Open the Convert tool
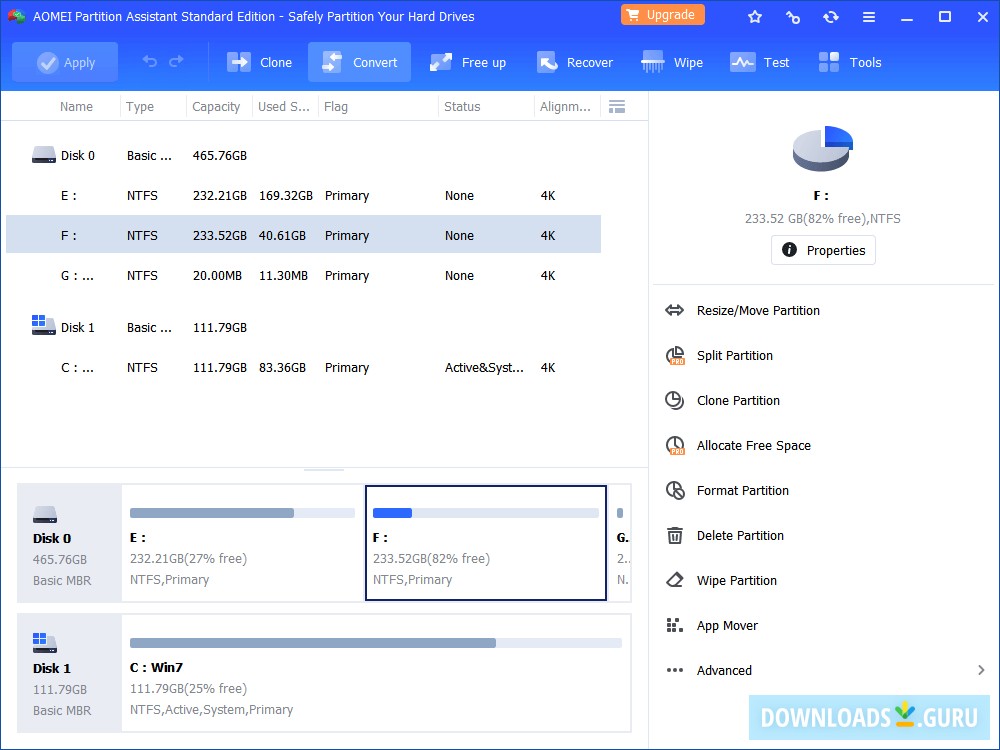This screenshot has width=1000, height=750. 359,61
